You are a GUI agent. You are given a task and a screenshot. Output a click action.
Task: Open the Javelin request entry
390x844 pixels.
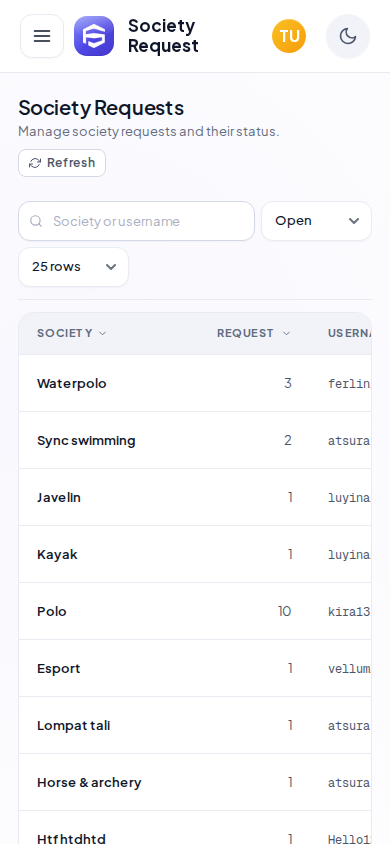click(195, 497)
